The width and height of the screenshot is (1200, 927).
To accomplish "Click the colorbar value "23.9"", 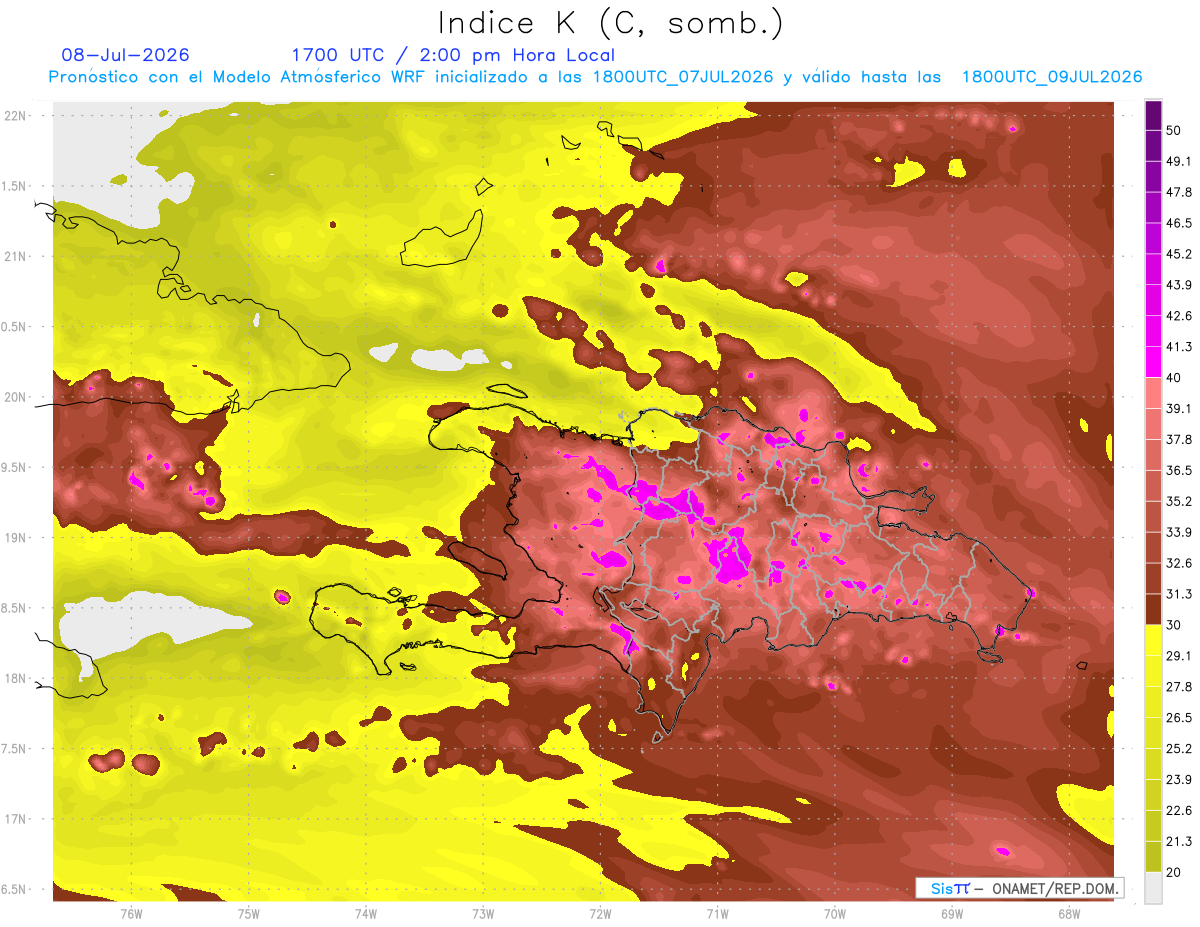I will pyautogui.click(x=1178, y=780).
